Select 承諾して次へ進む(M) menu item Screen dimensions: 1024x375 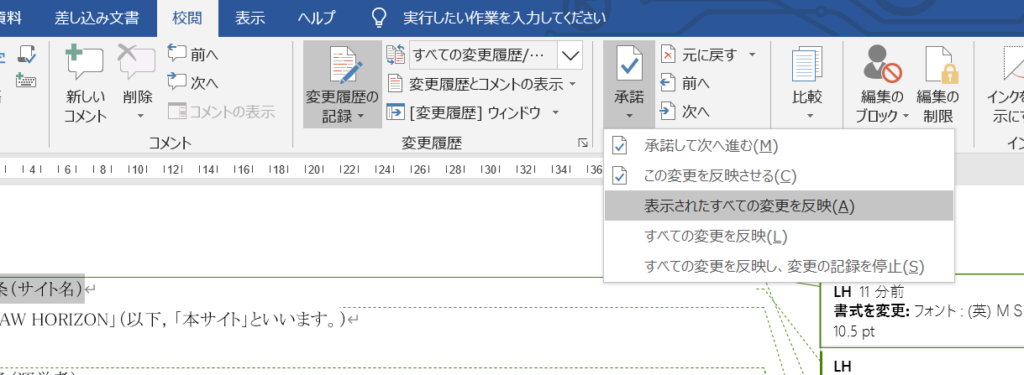pos(778,146)
